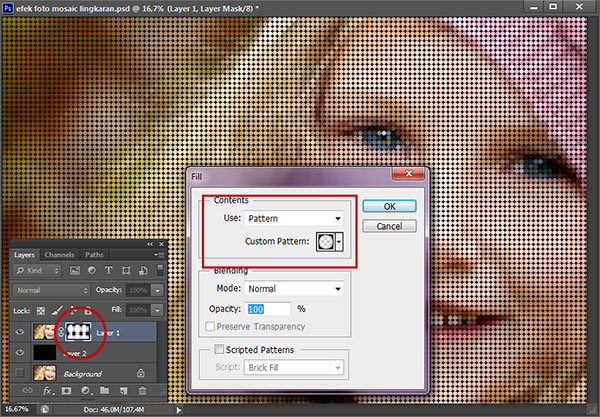Maximize the Photoshop document window

pos(553,7)
